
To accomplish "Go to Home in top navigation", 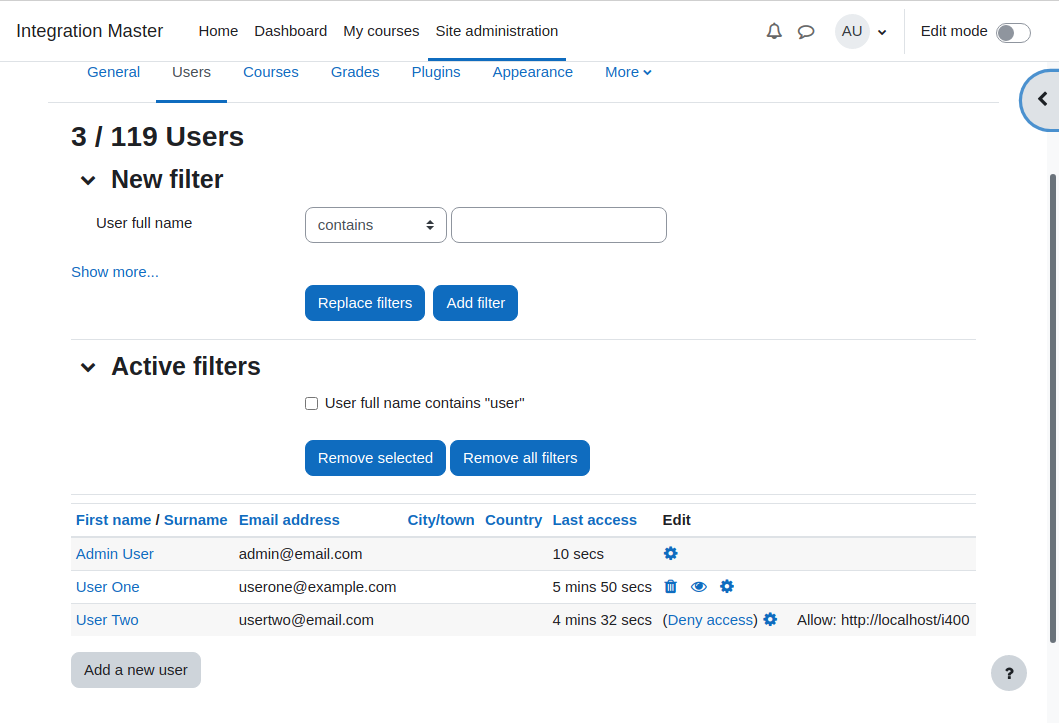I will coord(218,31).
